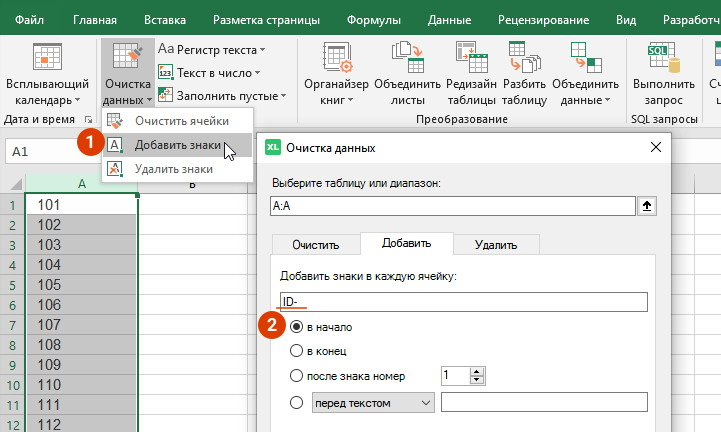Open the Формулы ribbon tab
This screenshot has width=721, height=432.
[374, 18]
